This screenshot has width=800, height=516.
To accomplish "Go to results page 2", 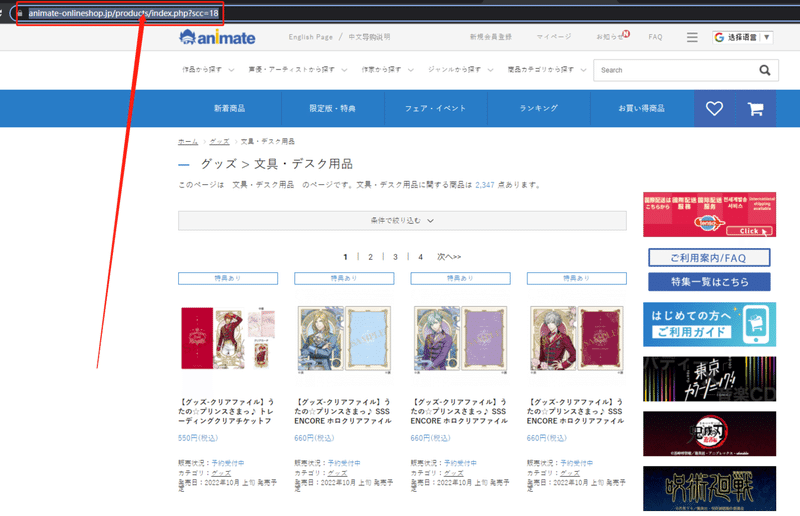I will click(370, 257).
